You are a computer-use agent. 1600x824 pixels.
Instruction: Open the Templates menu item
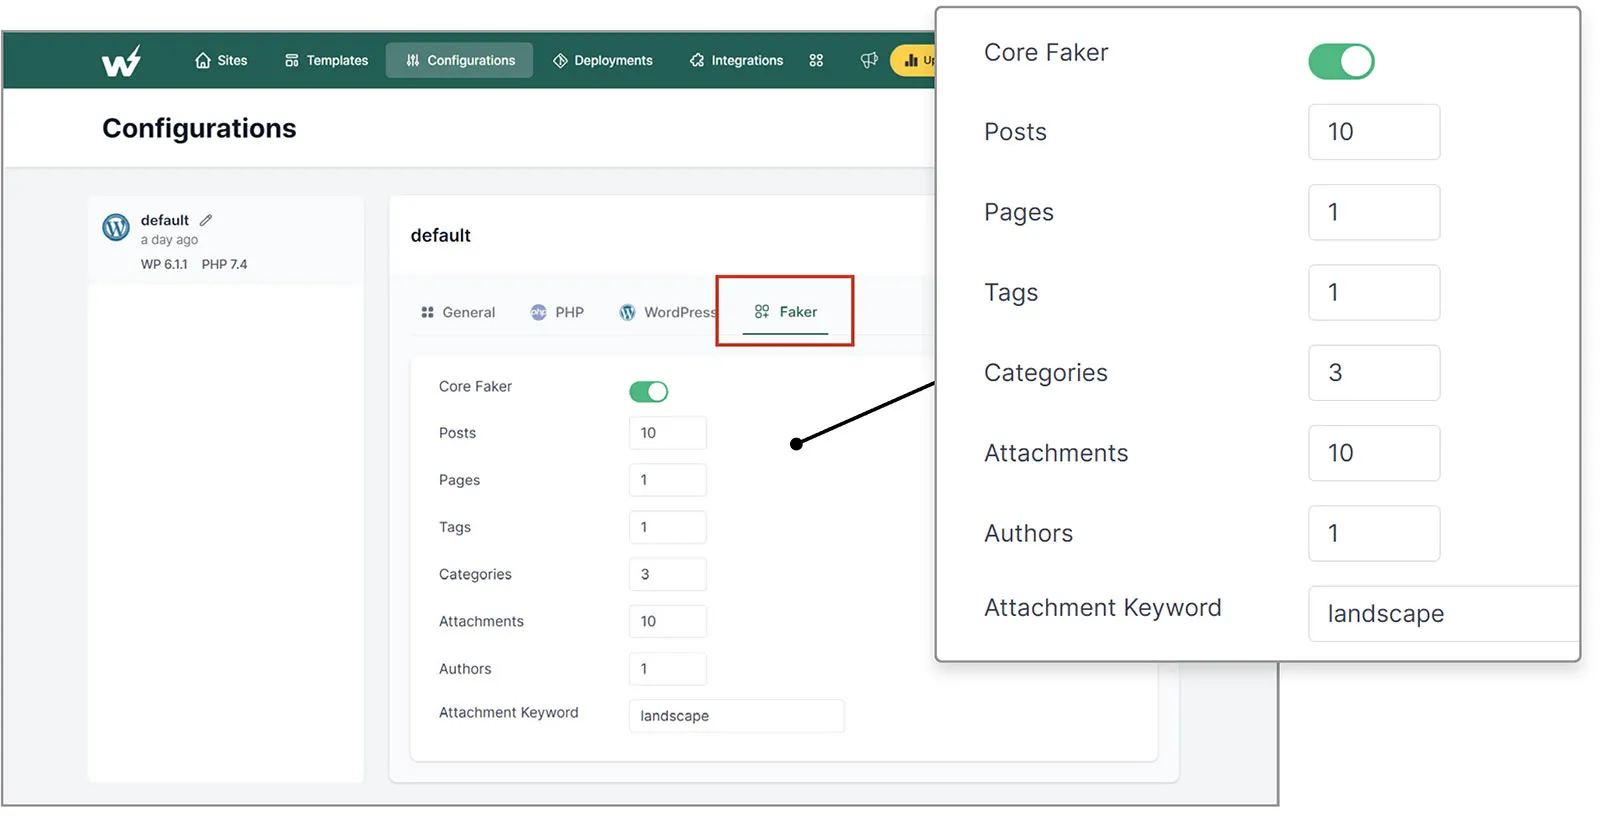click(326, 61)
